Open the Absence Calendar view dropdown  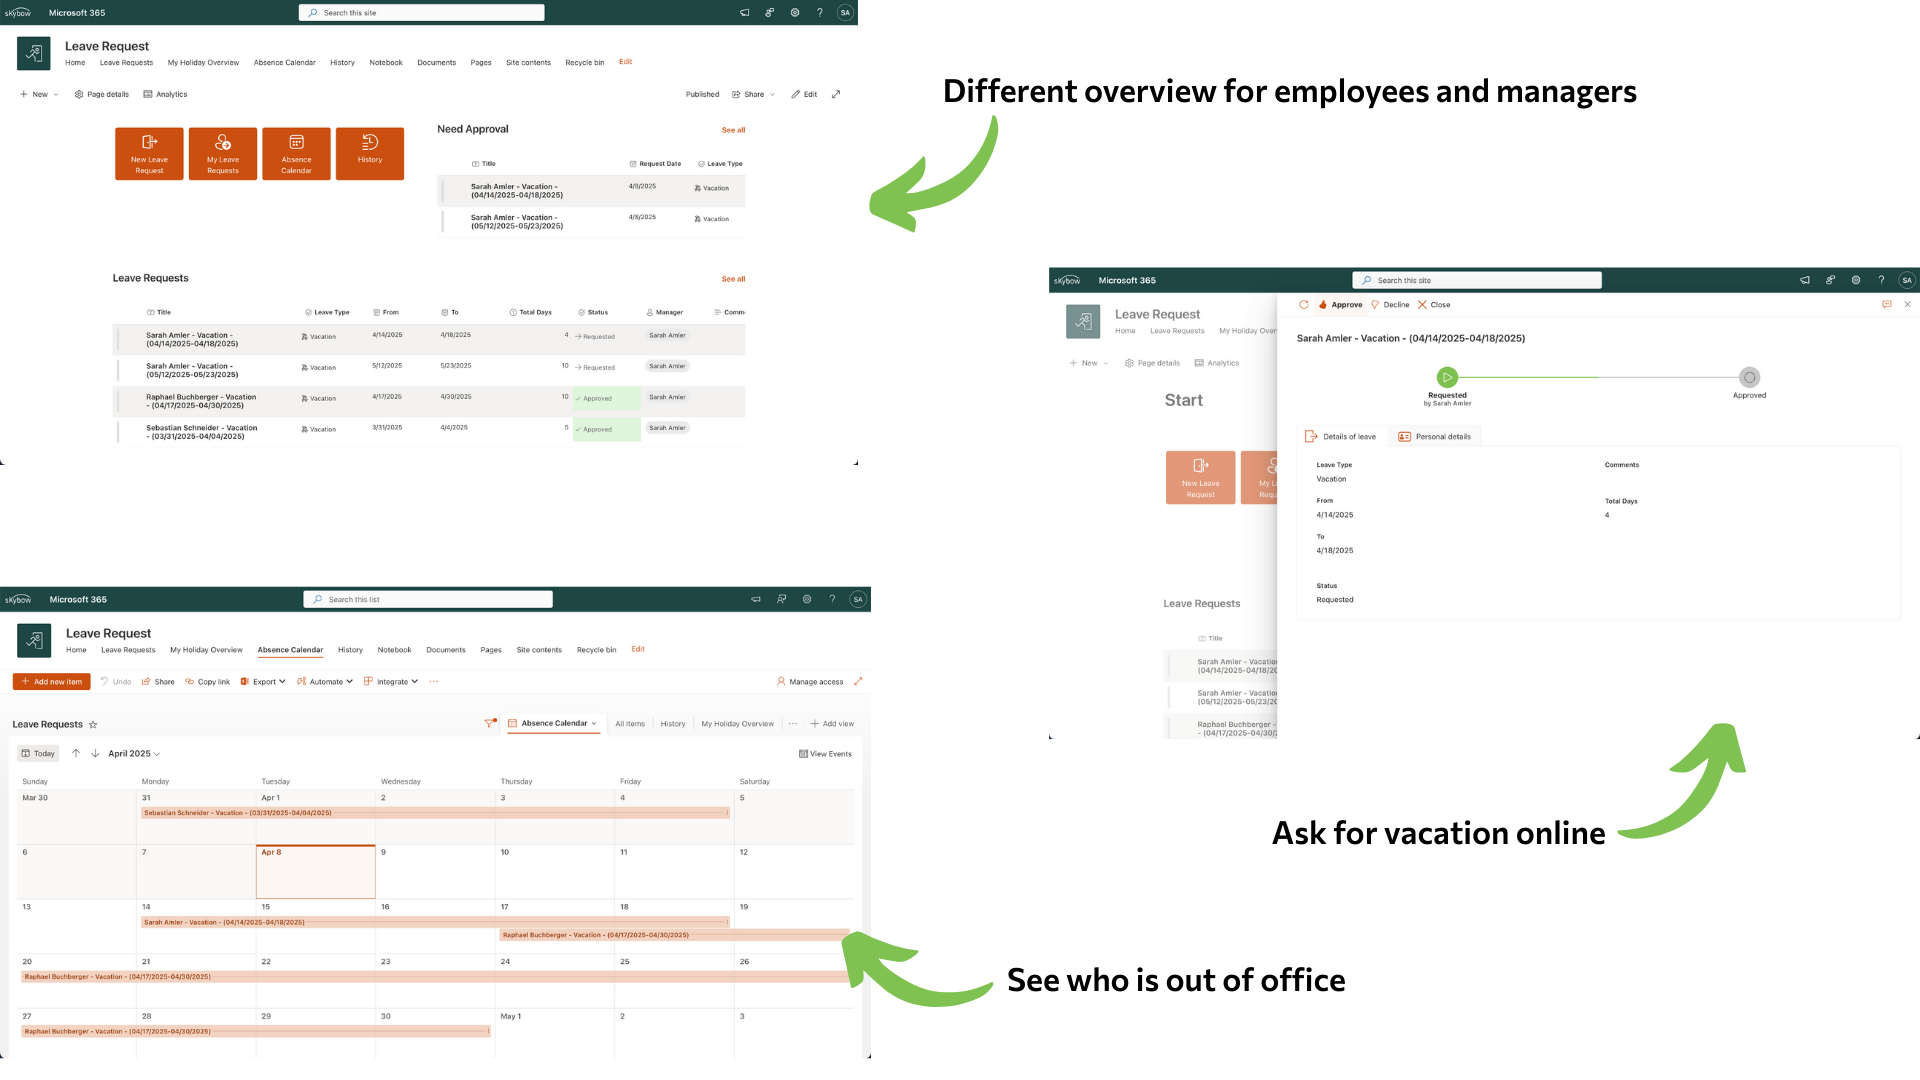pos(553,723)
